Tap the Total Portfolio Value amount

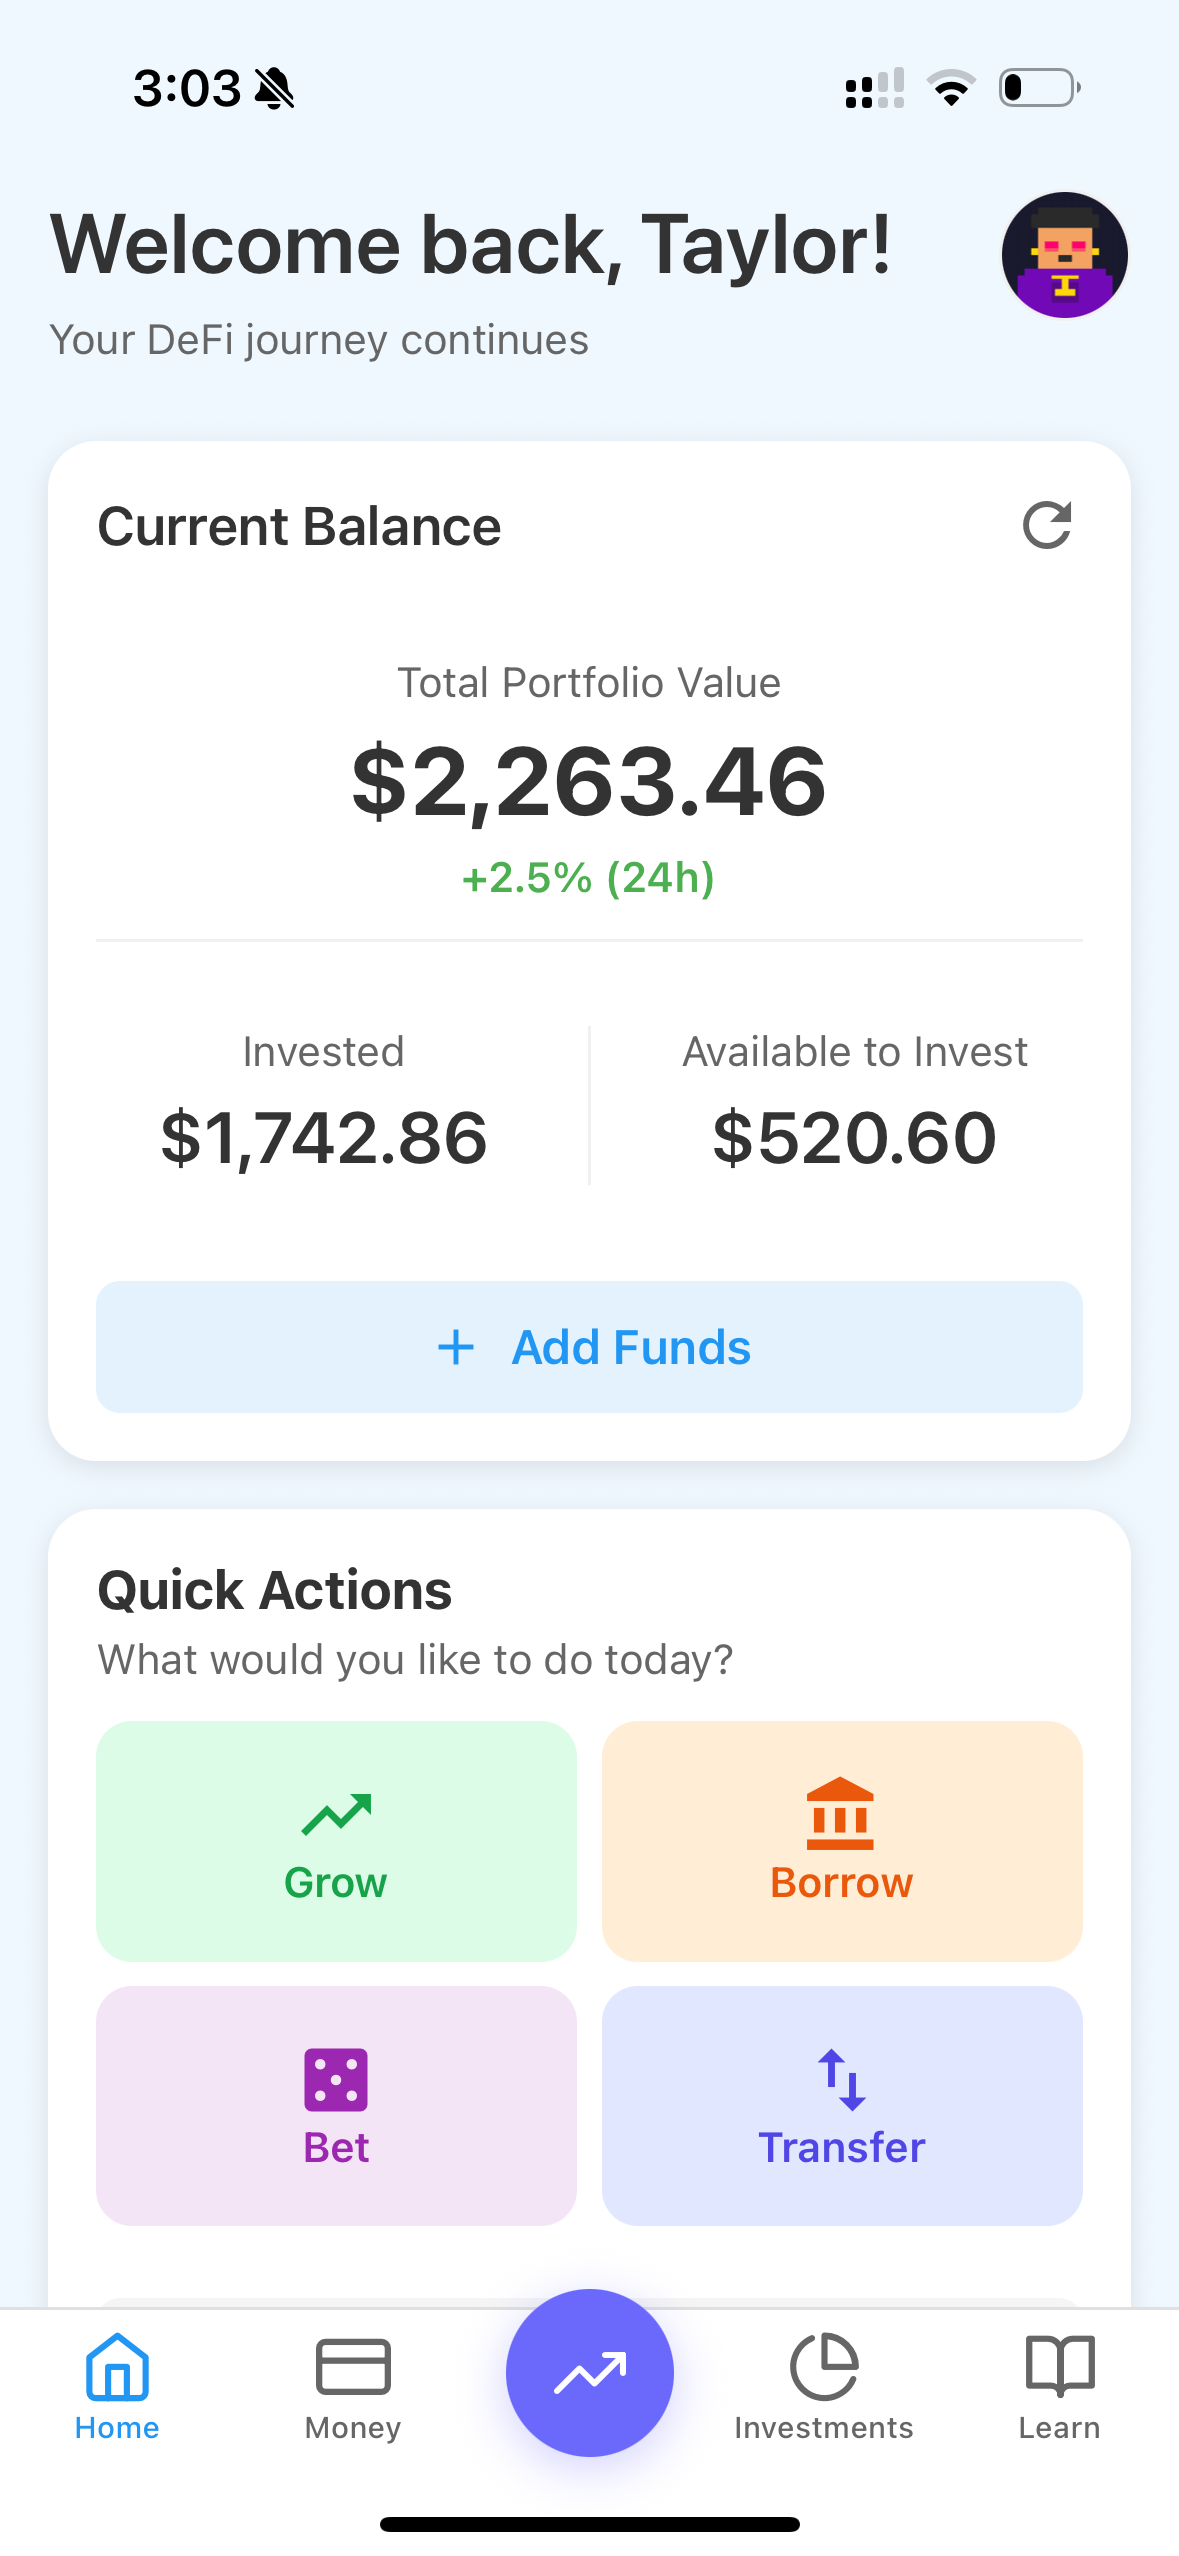[x=589, y=782]
